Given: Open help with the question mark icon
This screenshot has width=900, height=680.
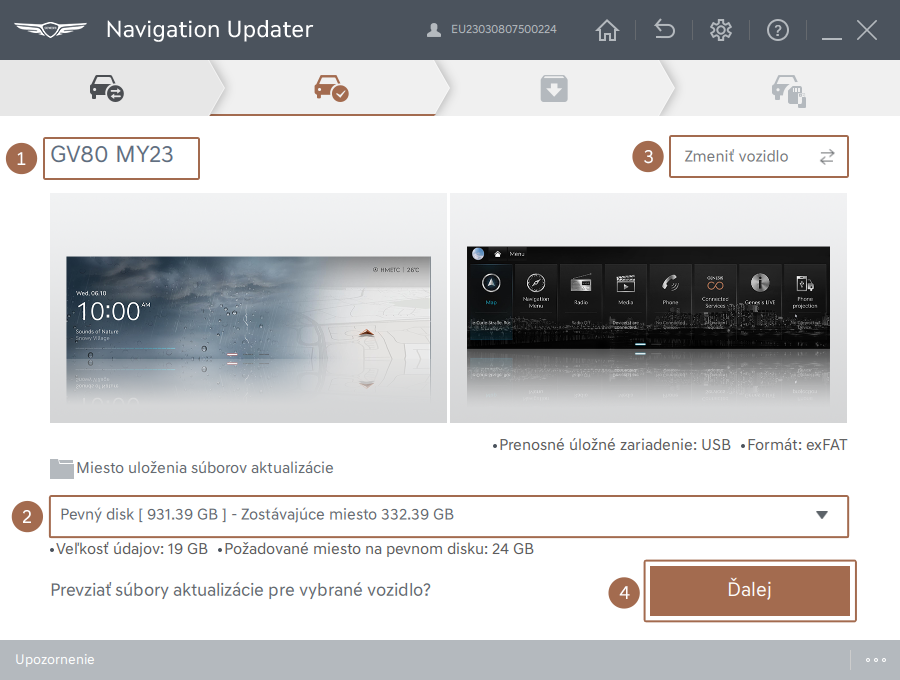Looking at the screenshot, I should [778, 30].
